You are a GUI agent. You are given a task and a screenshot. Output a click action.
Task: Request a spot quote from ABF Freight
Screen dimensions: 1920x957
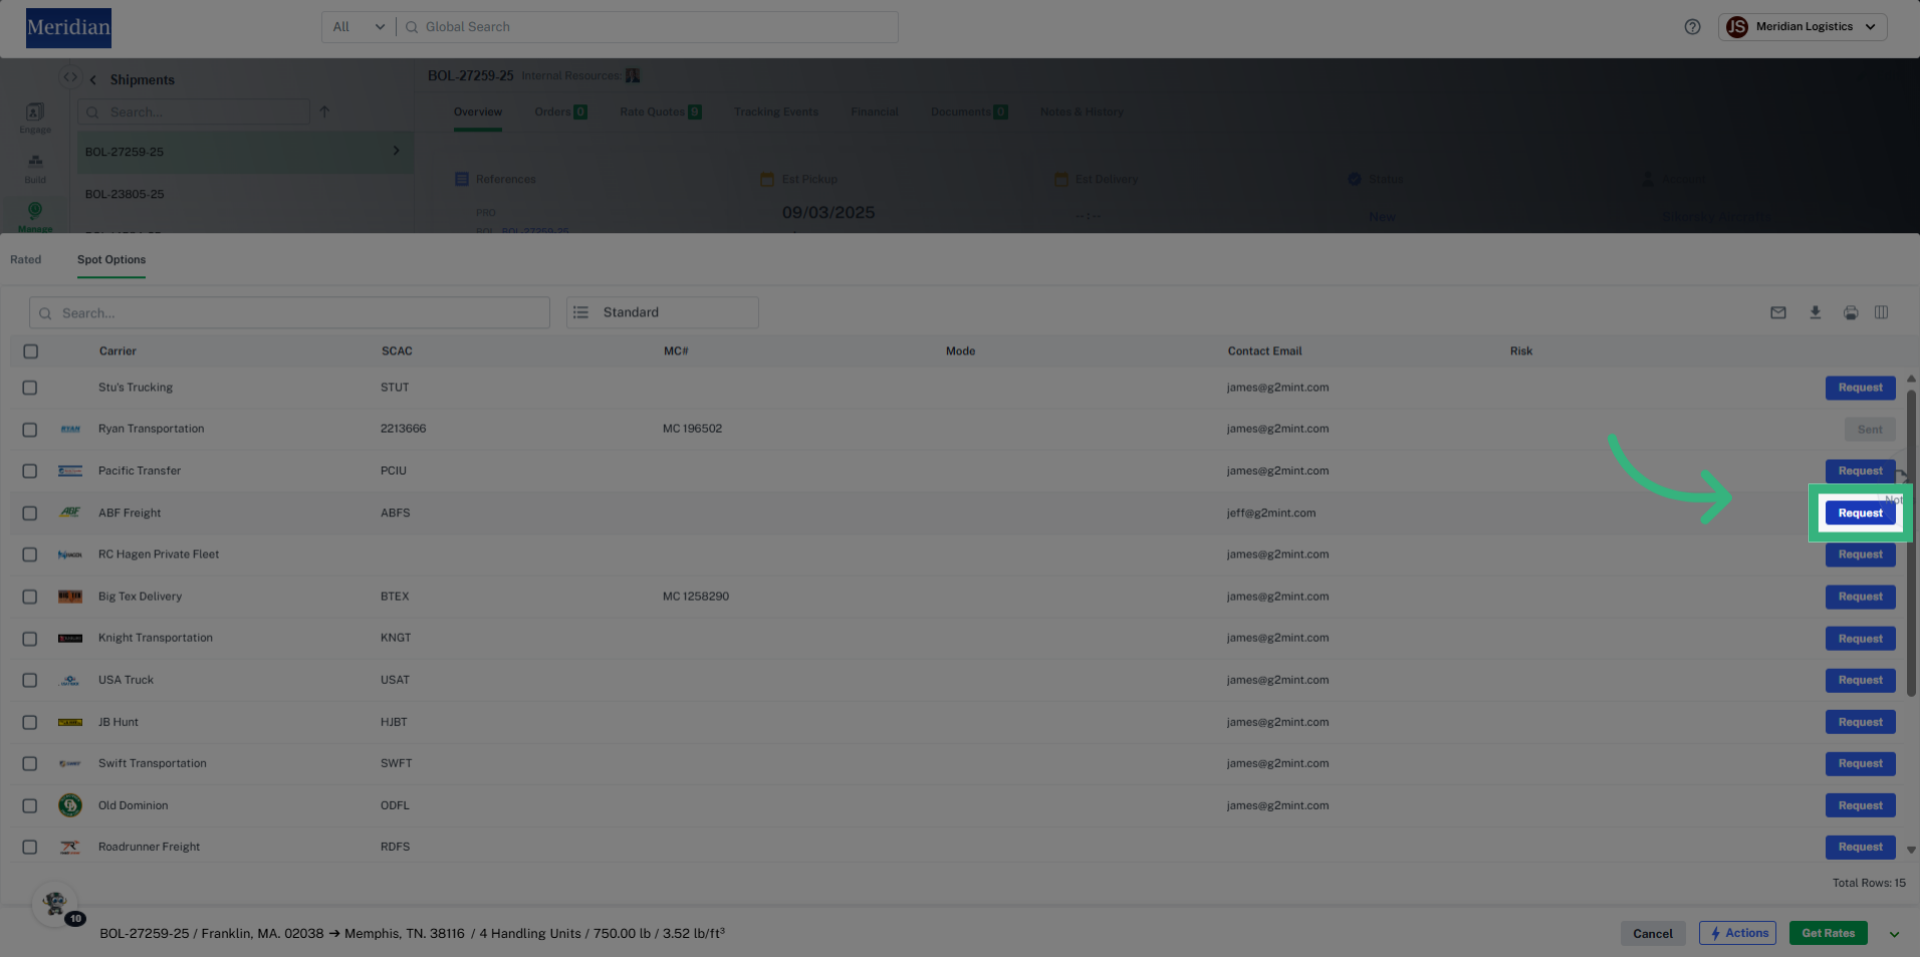click(1860, 513)
